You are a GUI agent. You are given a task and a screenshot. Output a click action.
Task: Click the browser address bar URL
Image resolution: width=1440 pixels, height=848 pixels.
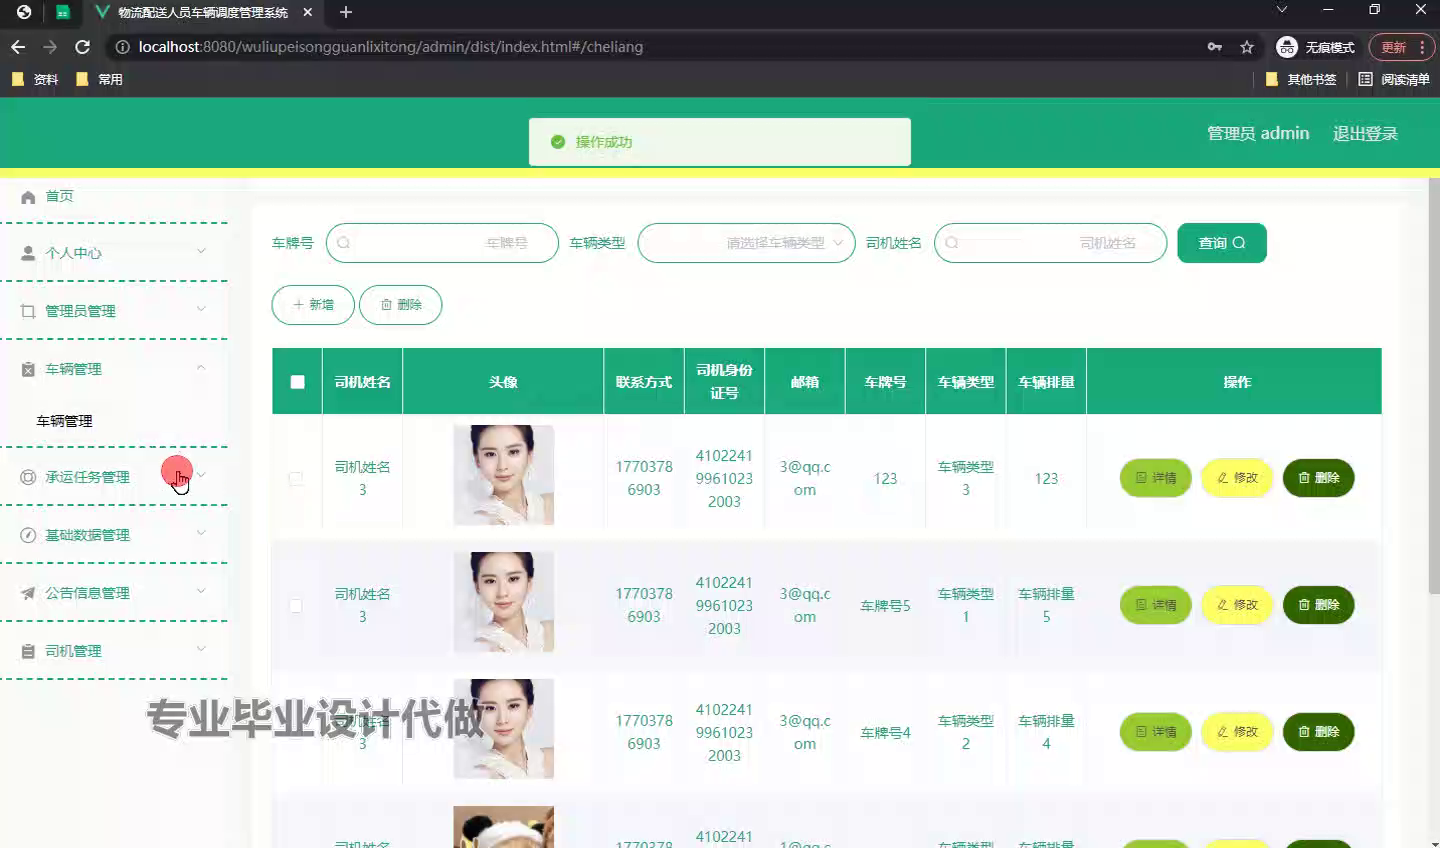(x=391, y=47)
